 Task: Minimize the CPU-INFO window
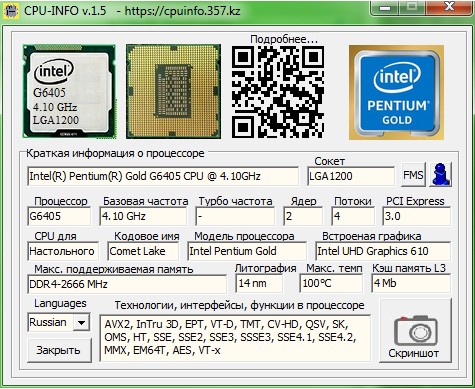click(385, 7)
